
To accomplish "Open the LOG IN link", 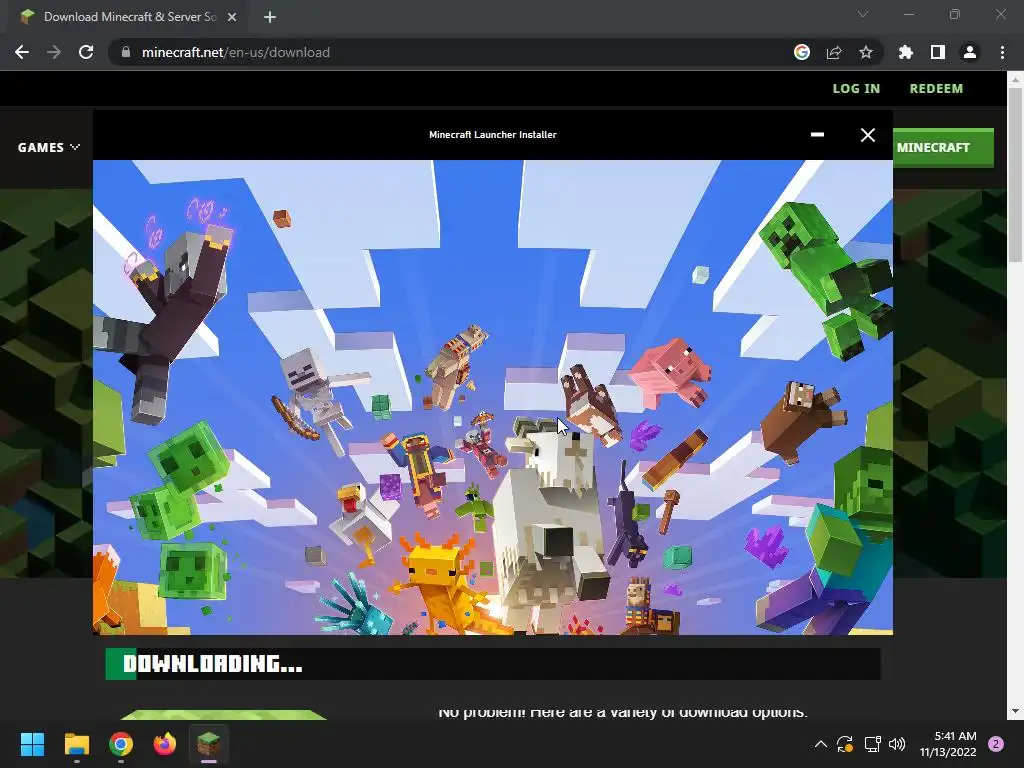I will 856,89.
